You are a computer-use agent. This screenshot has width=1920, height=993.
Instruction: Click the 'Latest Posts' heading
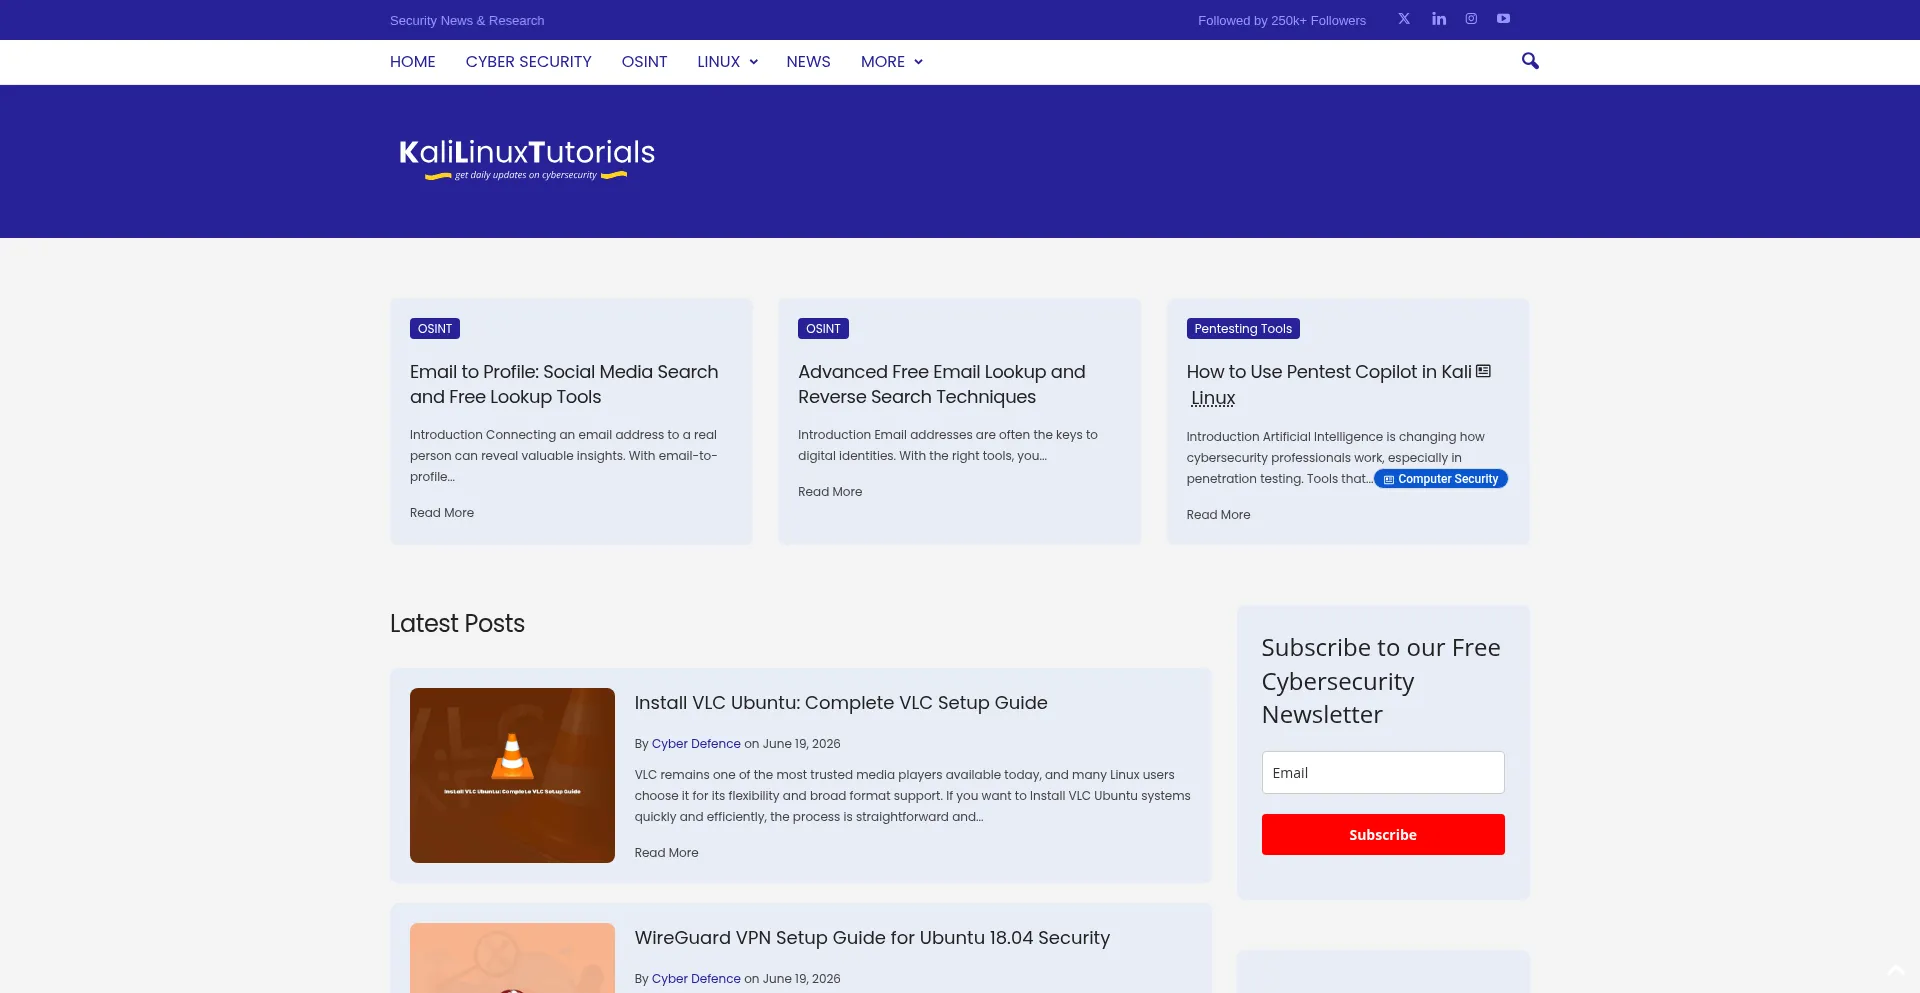(457, 623)
